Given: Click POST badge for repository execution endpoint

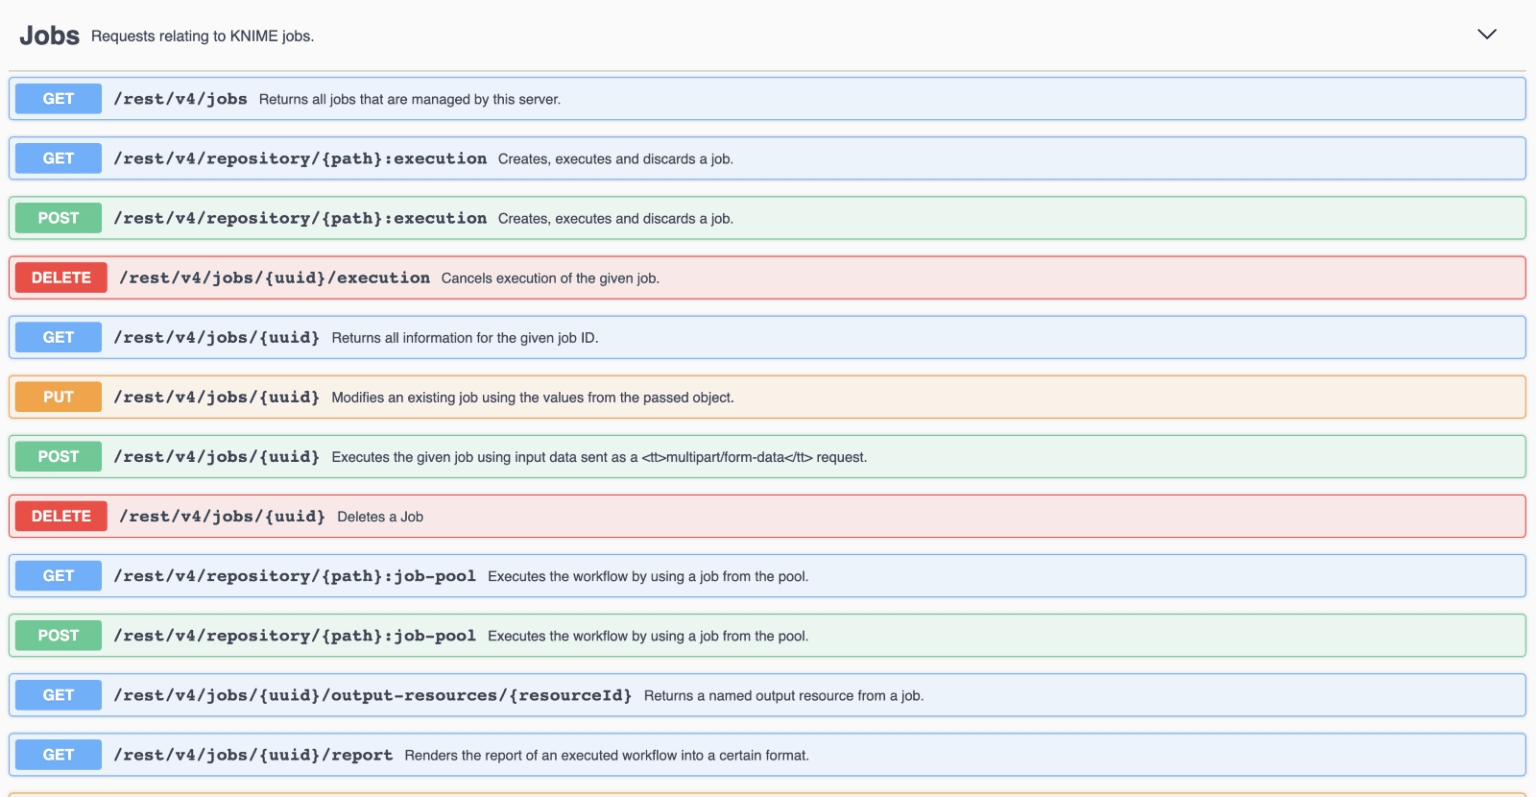Looking at the screenshot, I should point(58,218).
